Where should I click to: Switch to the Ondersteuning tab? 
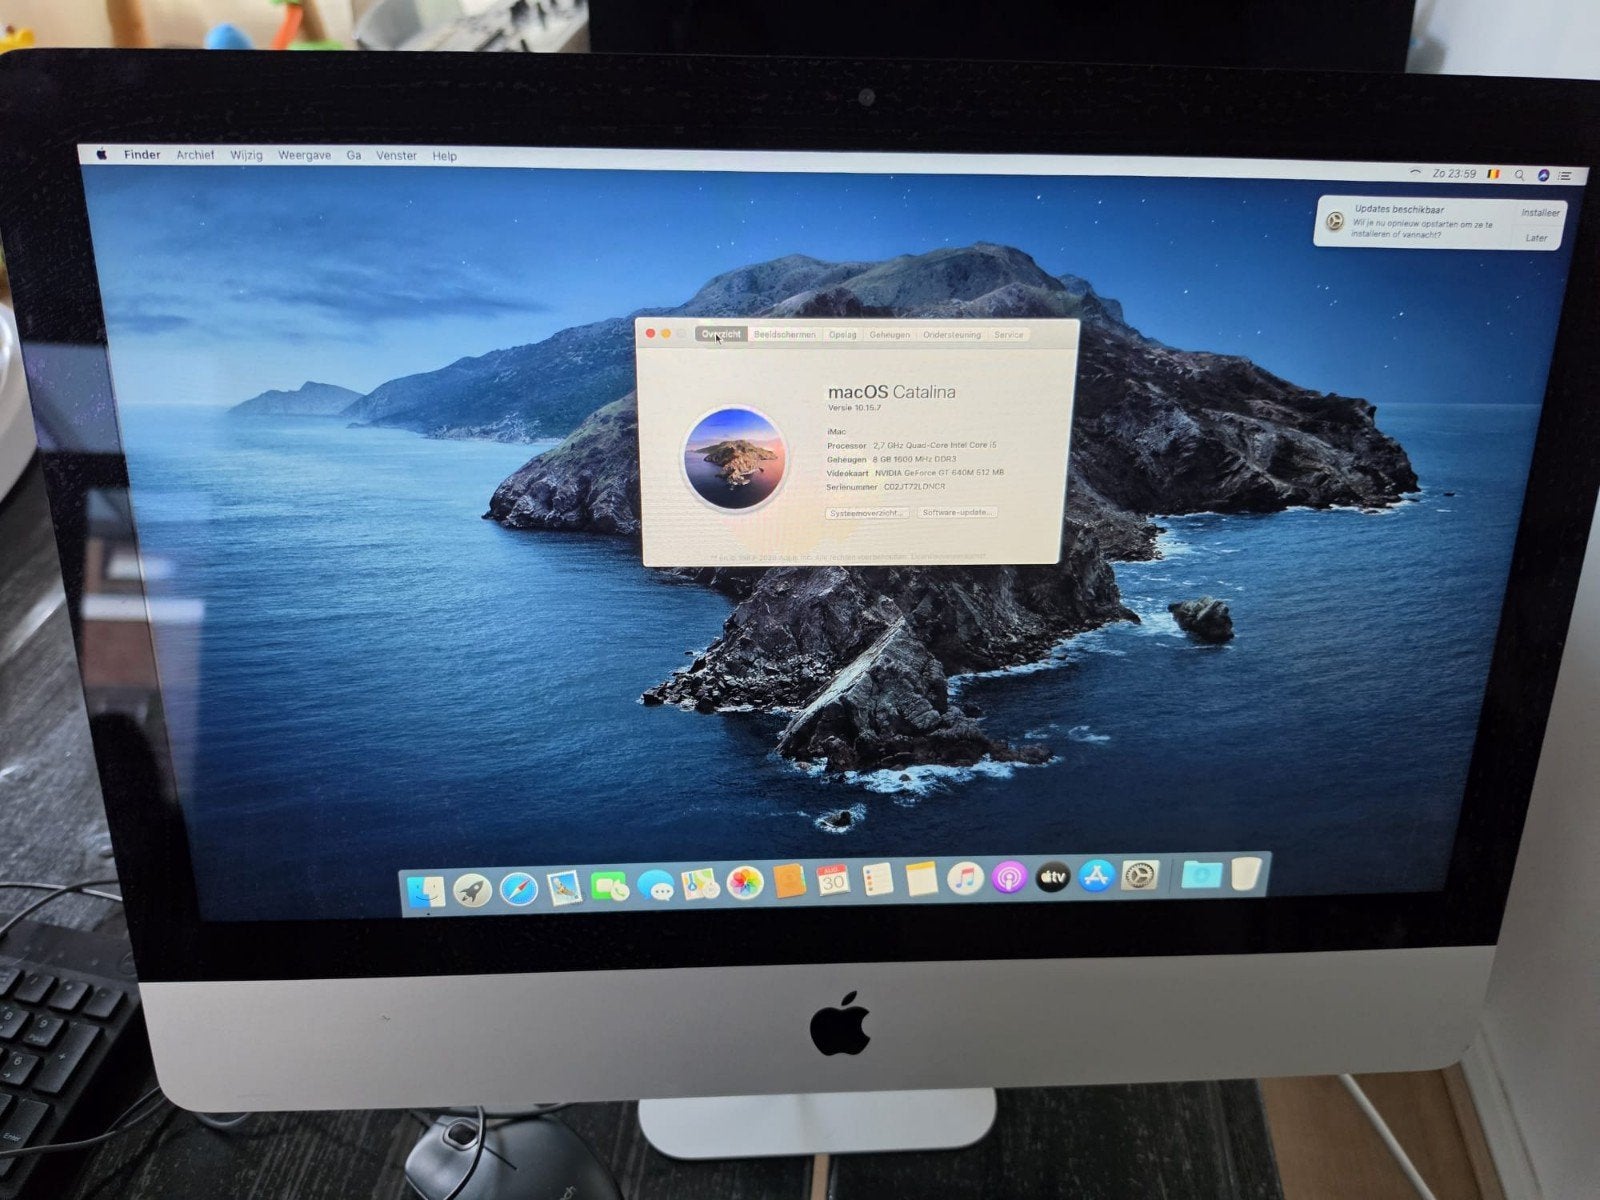pyautogui.click(x=952, y=335)
